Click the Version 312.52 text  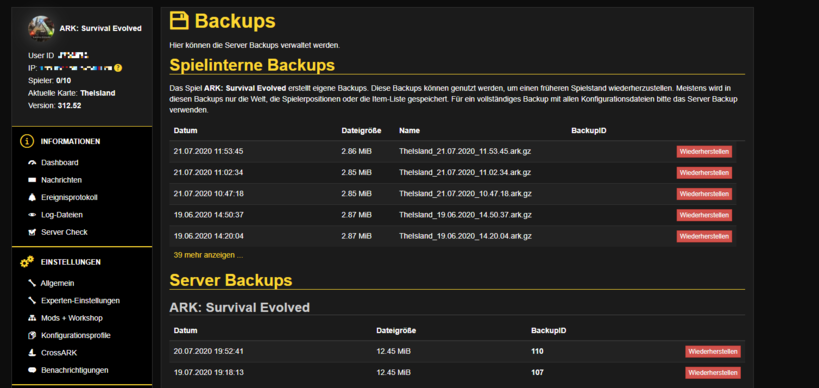click(54, 105)
